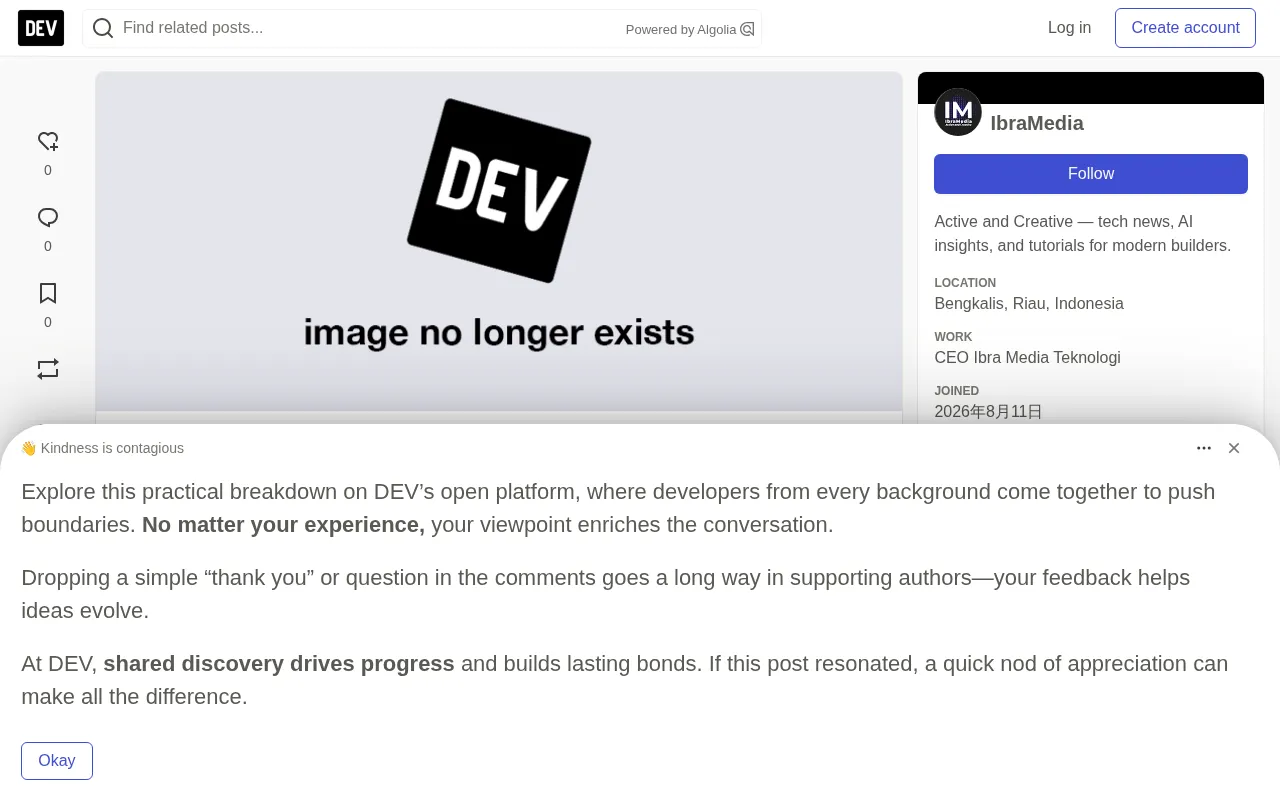Open the IbraMedia avatar image
Image resolution: width=1280 pixels, height=800 pixels.
(958, 112)
